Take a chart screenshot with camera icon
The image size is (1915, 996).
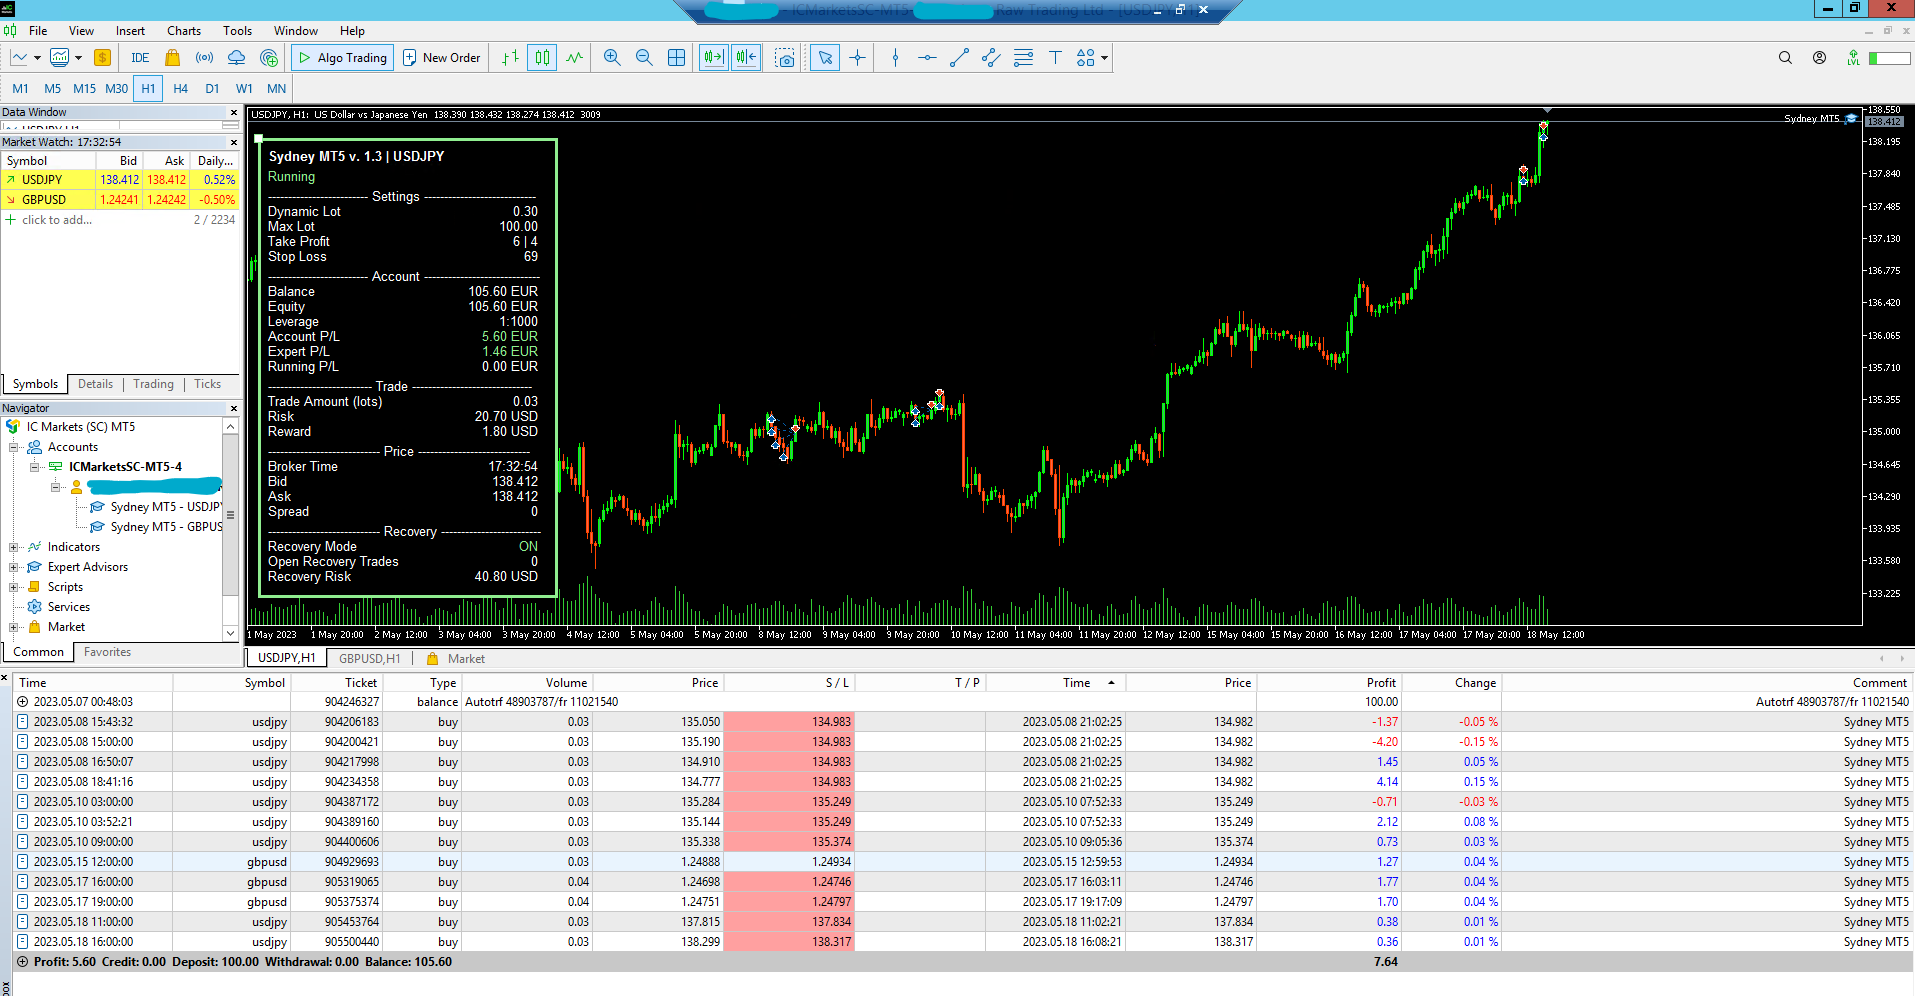(x=785, y=58)
